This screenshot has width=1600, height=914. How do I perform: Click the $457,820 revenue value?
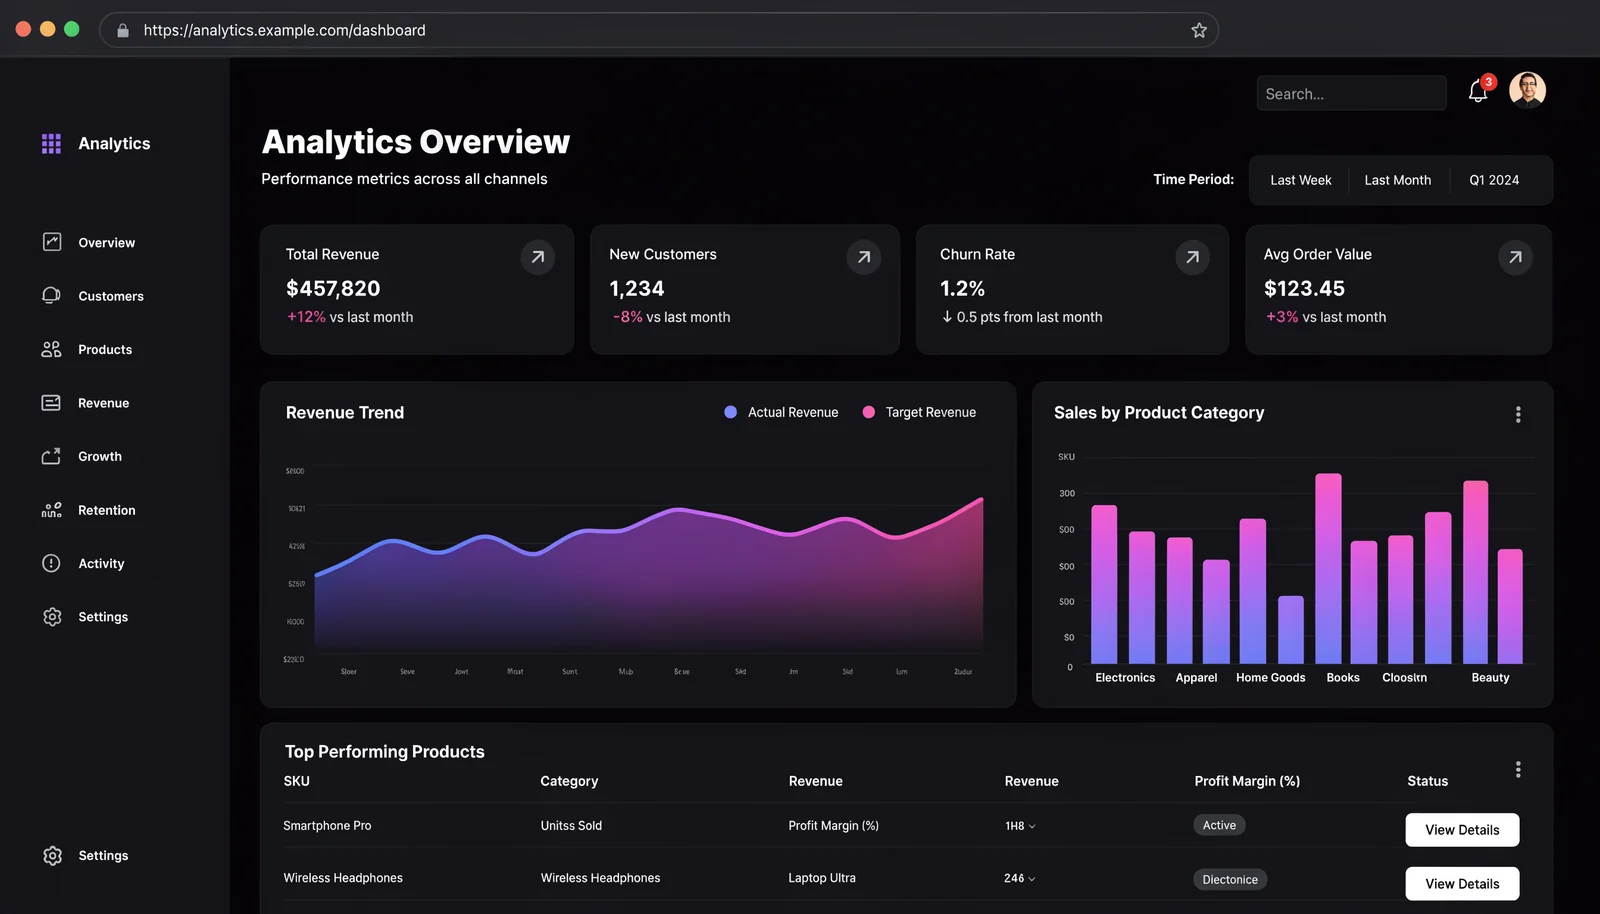click(333, 288)
